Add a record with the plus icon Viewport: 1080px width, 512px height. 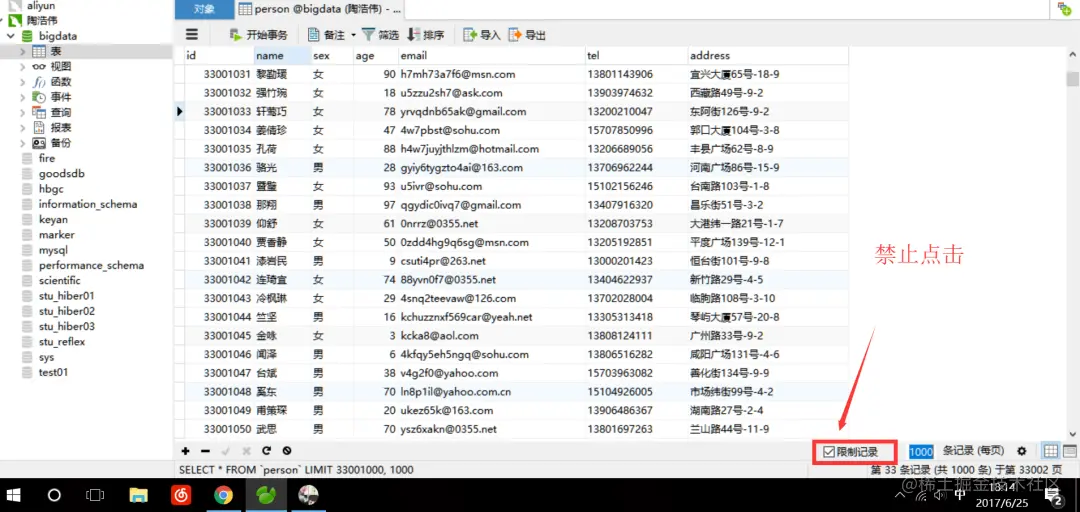tap(185, 451)
